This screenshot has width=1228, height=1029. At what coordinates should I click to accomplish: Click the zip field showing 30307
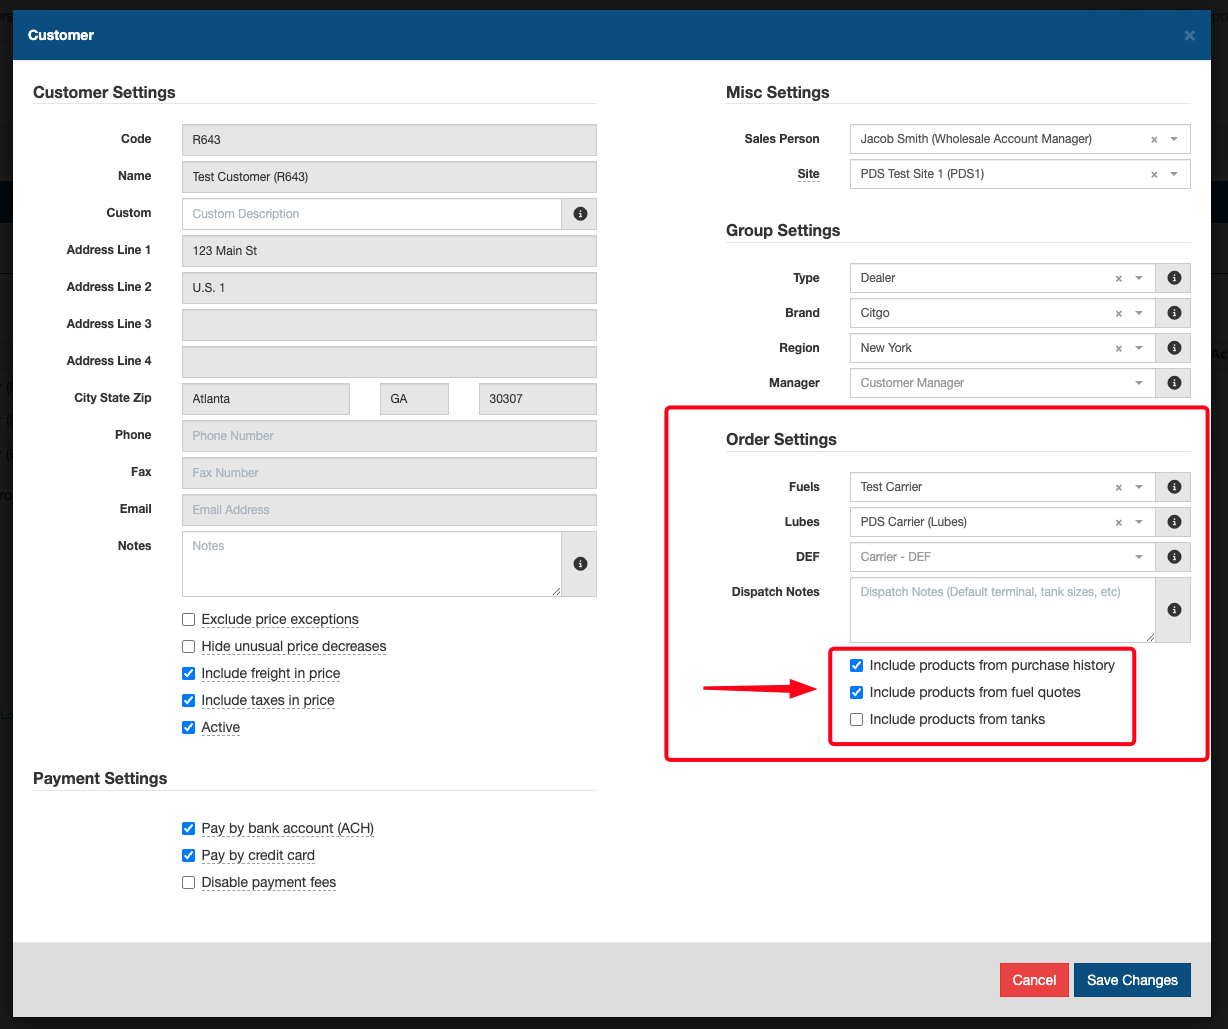tap(538, 399)
